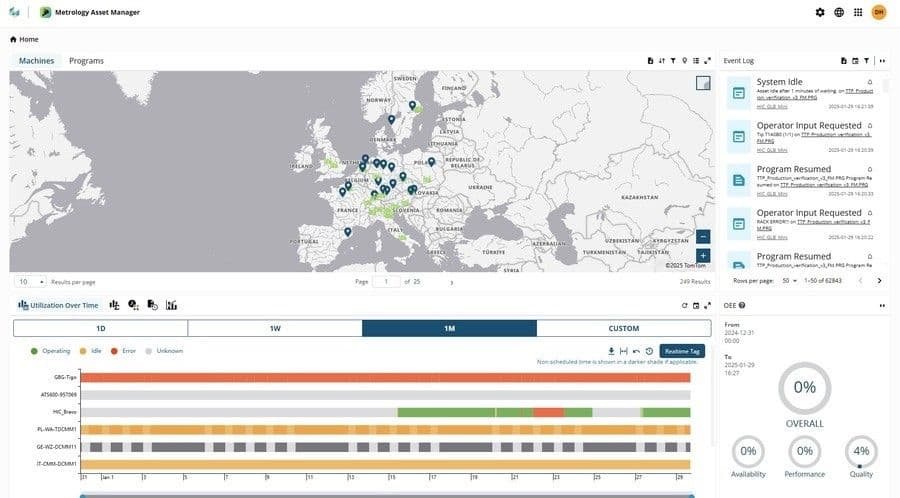Open the apps grid launcher
The image size is (900, 498).
click(858, 12)
